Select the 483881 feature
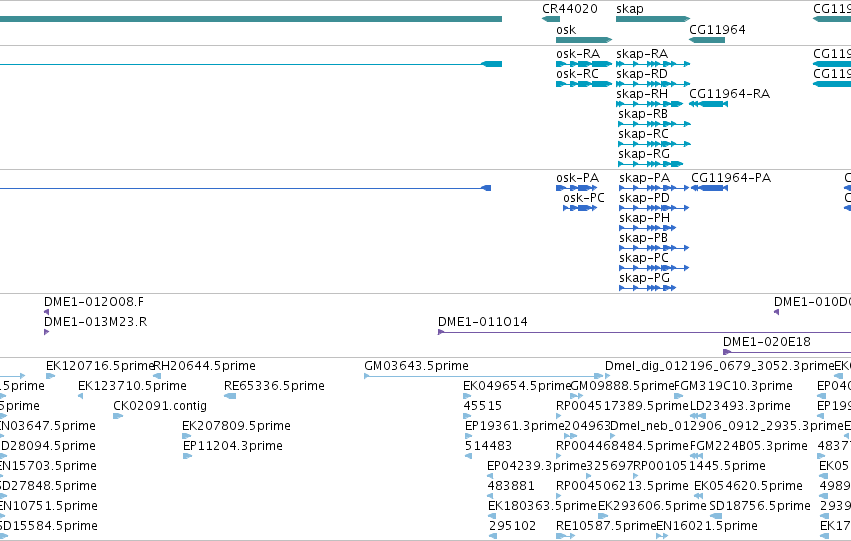This screenshot has height=541, width=851. tap(491, 496)
